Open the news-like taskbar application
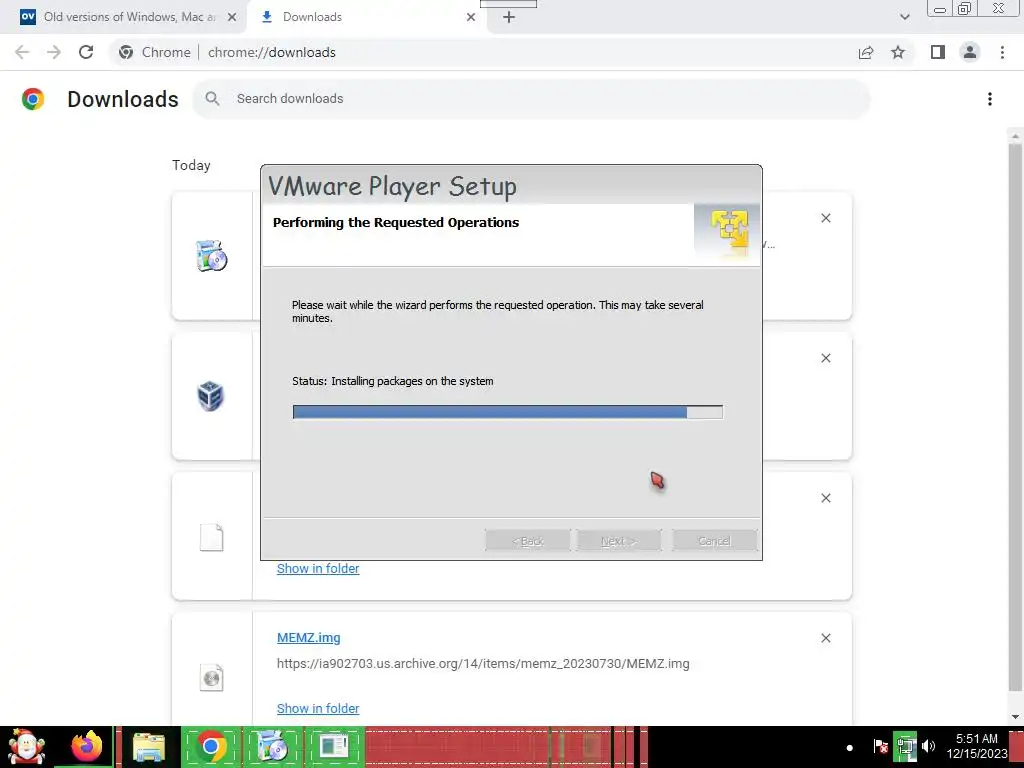 tap(333, 747)
